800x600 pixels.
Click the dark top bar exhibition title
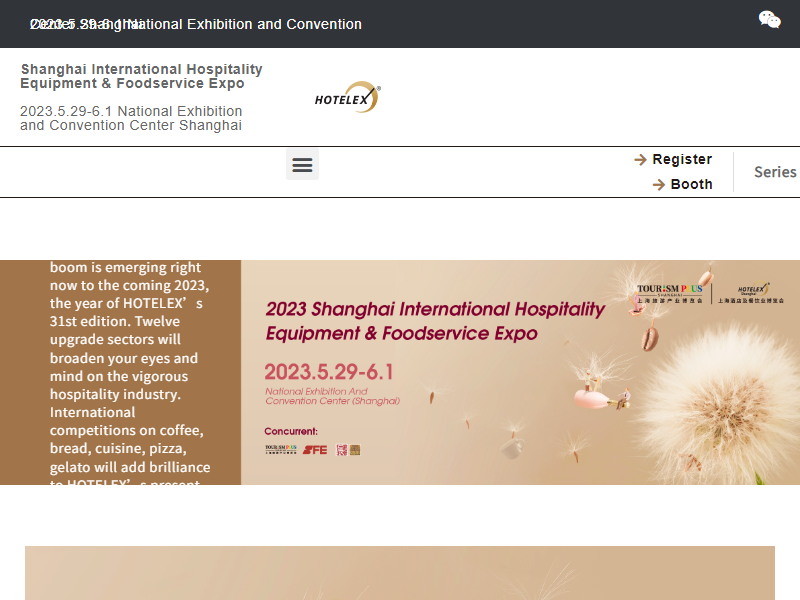(x=196, y=24)
